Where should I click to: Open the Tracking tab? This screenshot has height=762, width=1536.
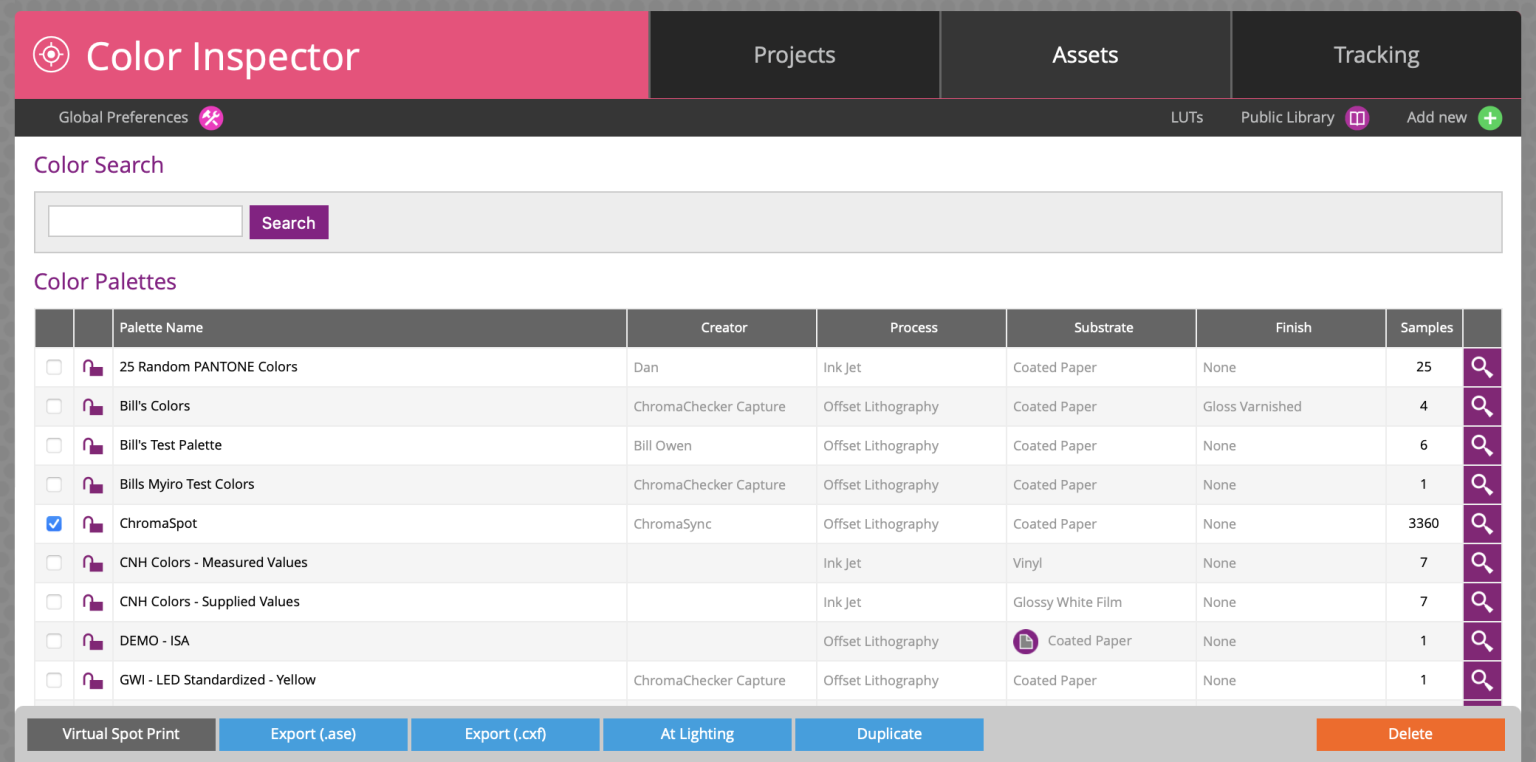coord(1376,55)
